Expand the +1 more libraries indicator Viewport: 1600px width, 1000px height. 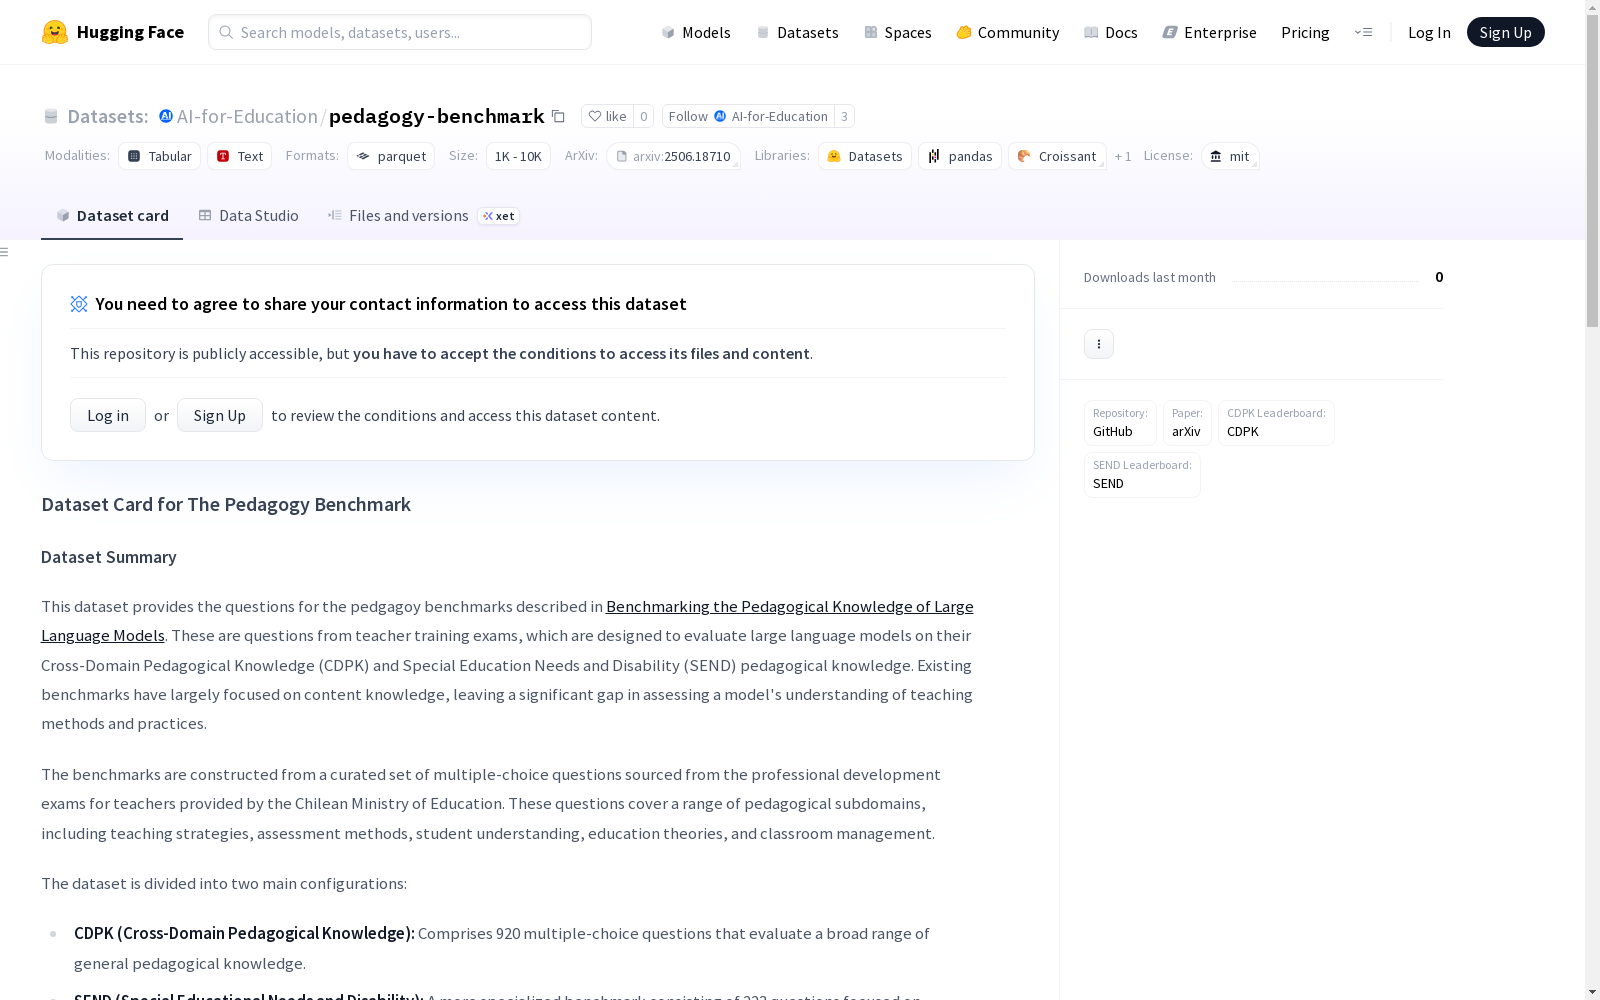pyautogui.click(x=1123, y=156)
